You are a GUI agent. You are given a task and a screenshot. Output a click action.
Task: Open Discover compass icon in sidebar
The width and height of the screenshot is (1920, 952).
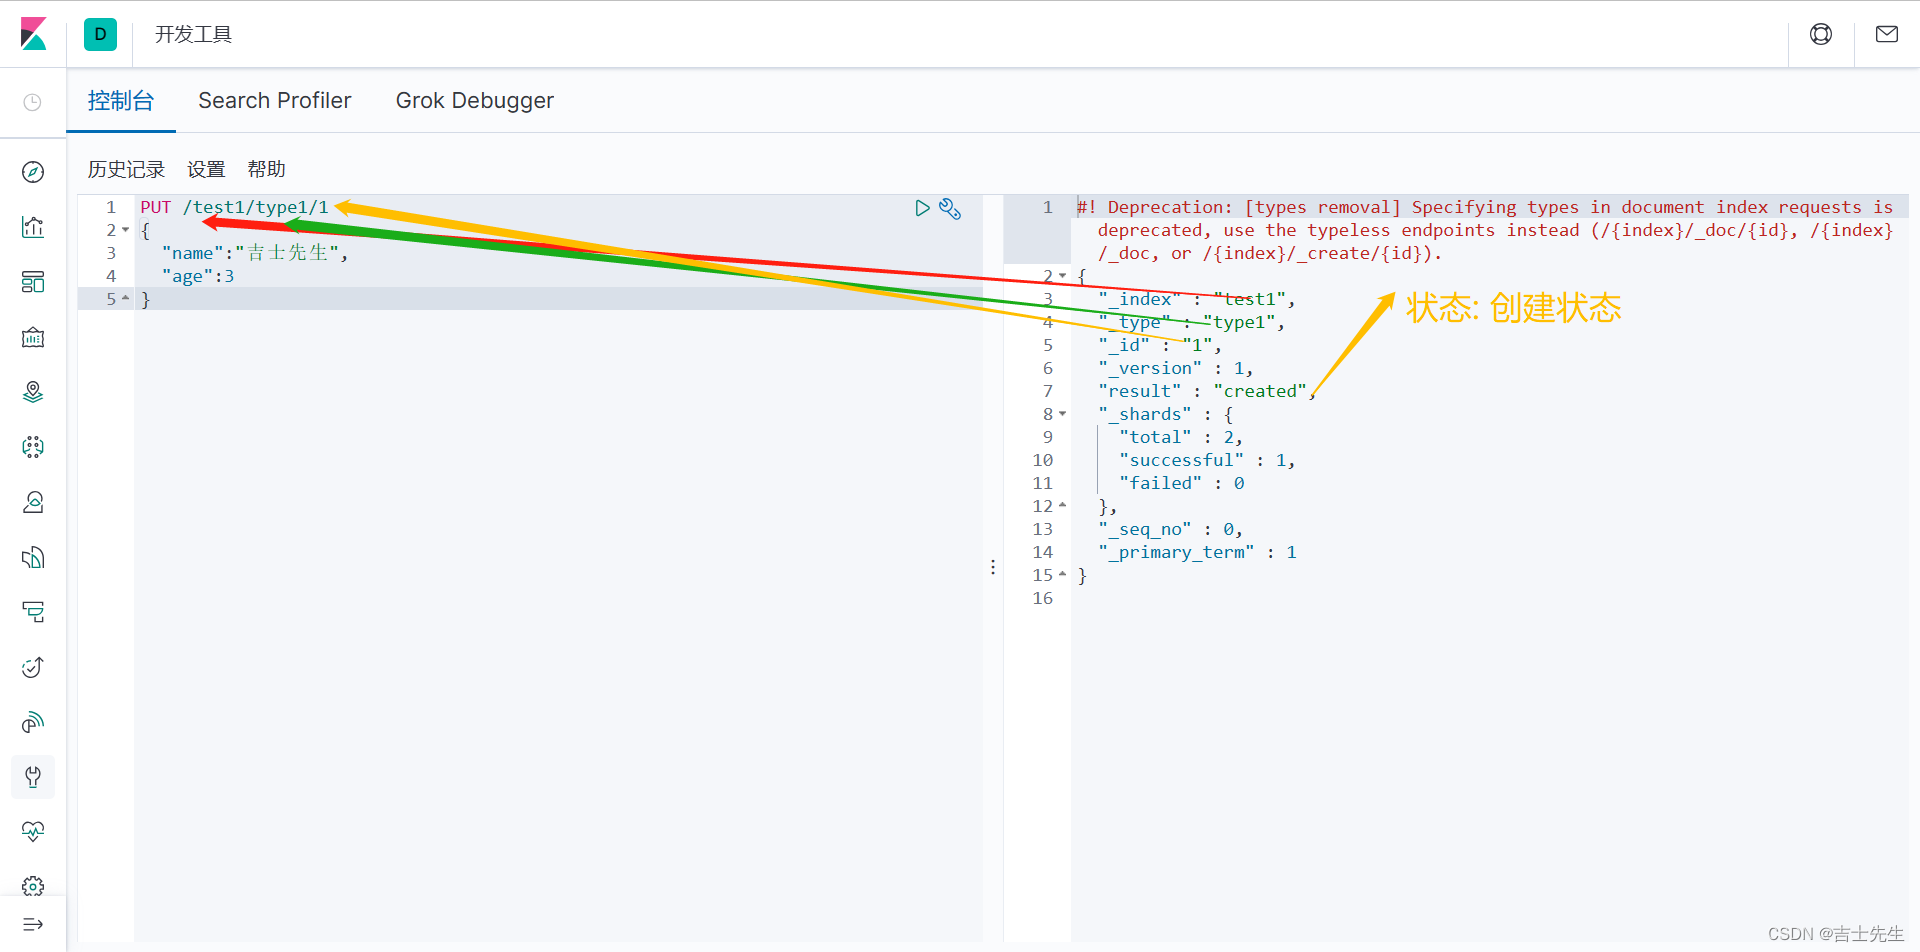[x=33, y=172]
